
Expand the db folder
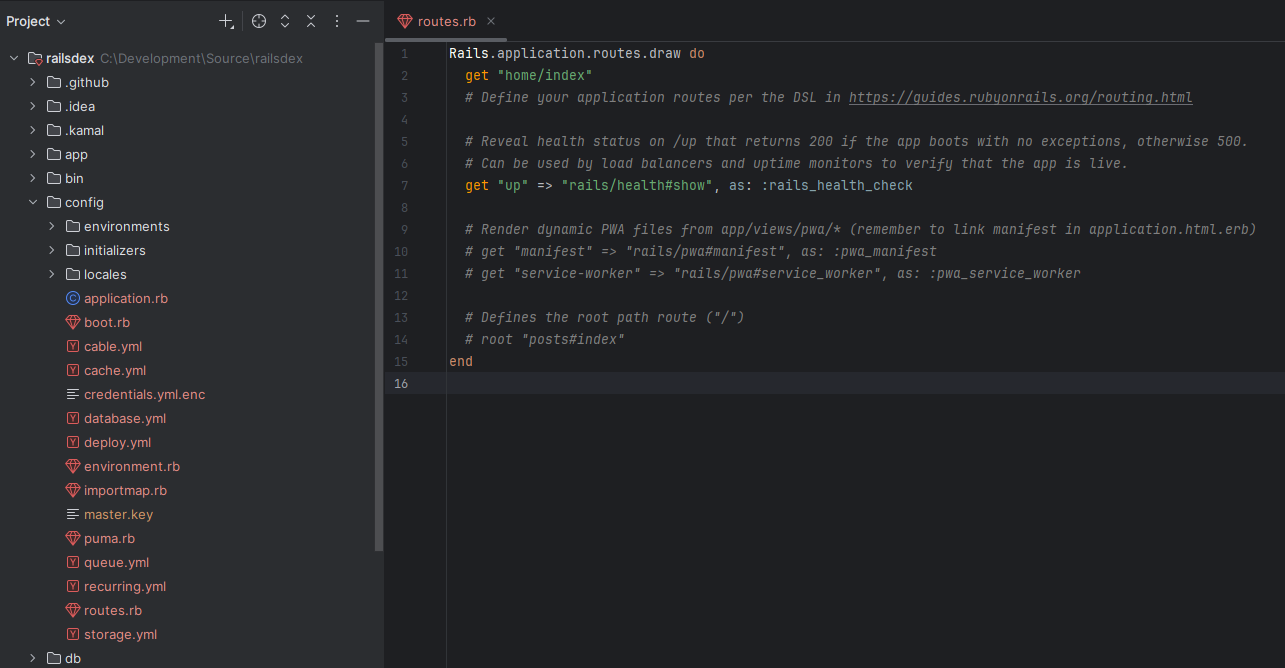click(33, 658)
